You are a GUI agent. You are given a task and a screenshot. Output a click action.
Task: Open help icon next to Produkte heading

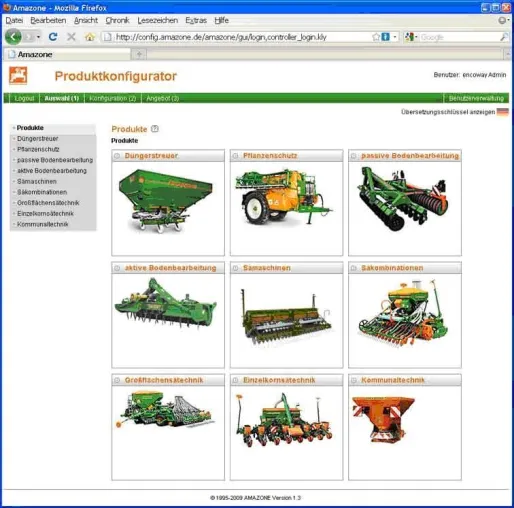155,129
